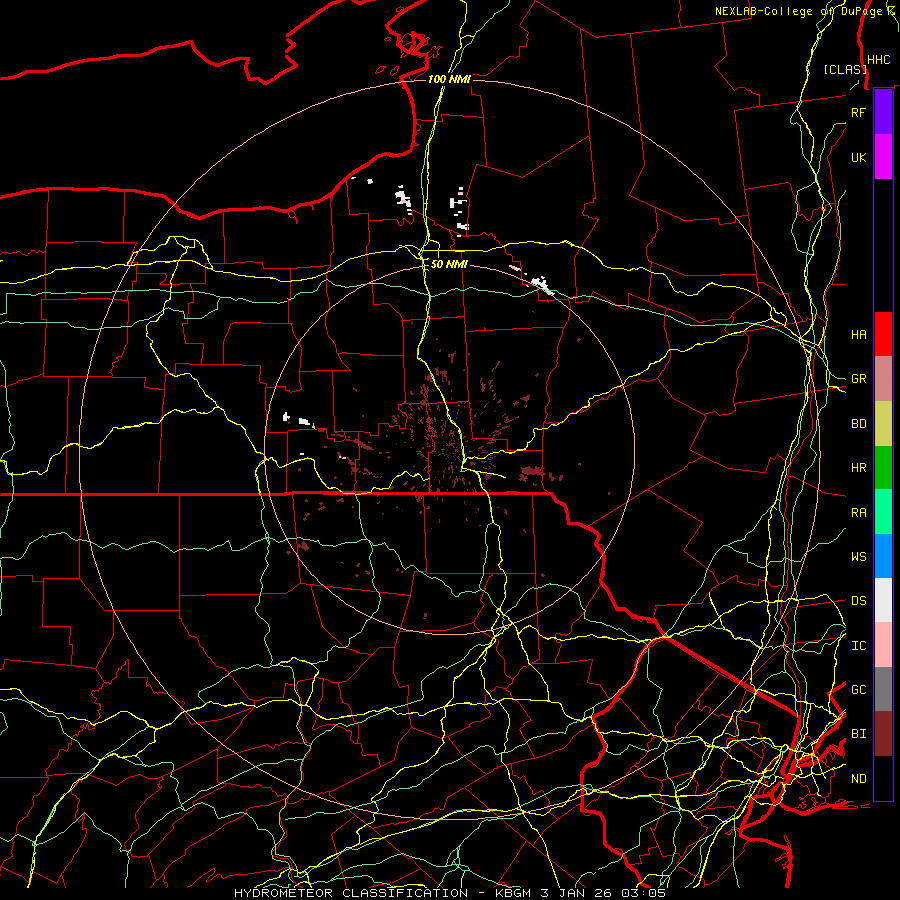Click the DS legend label
Screen dimensions: 900x900
pos(858,601)
